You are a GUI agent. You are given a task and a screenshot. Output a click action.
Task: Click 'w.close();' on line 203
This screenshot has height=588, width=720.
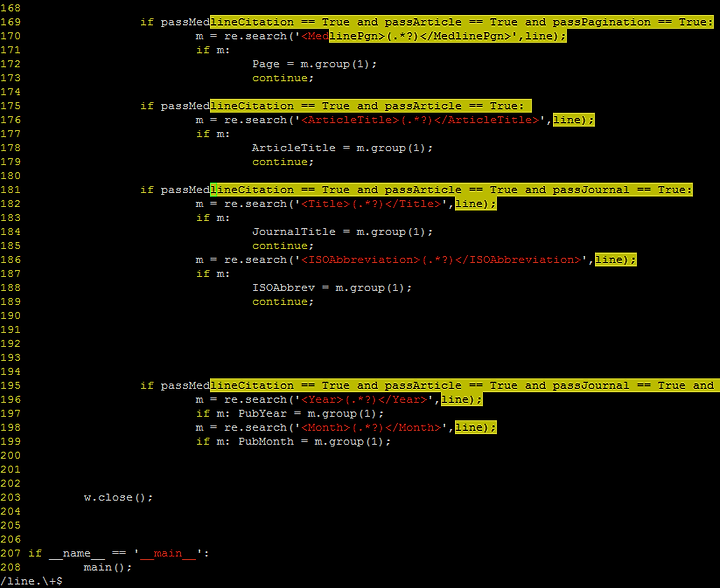[118, 498]
